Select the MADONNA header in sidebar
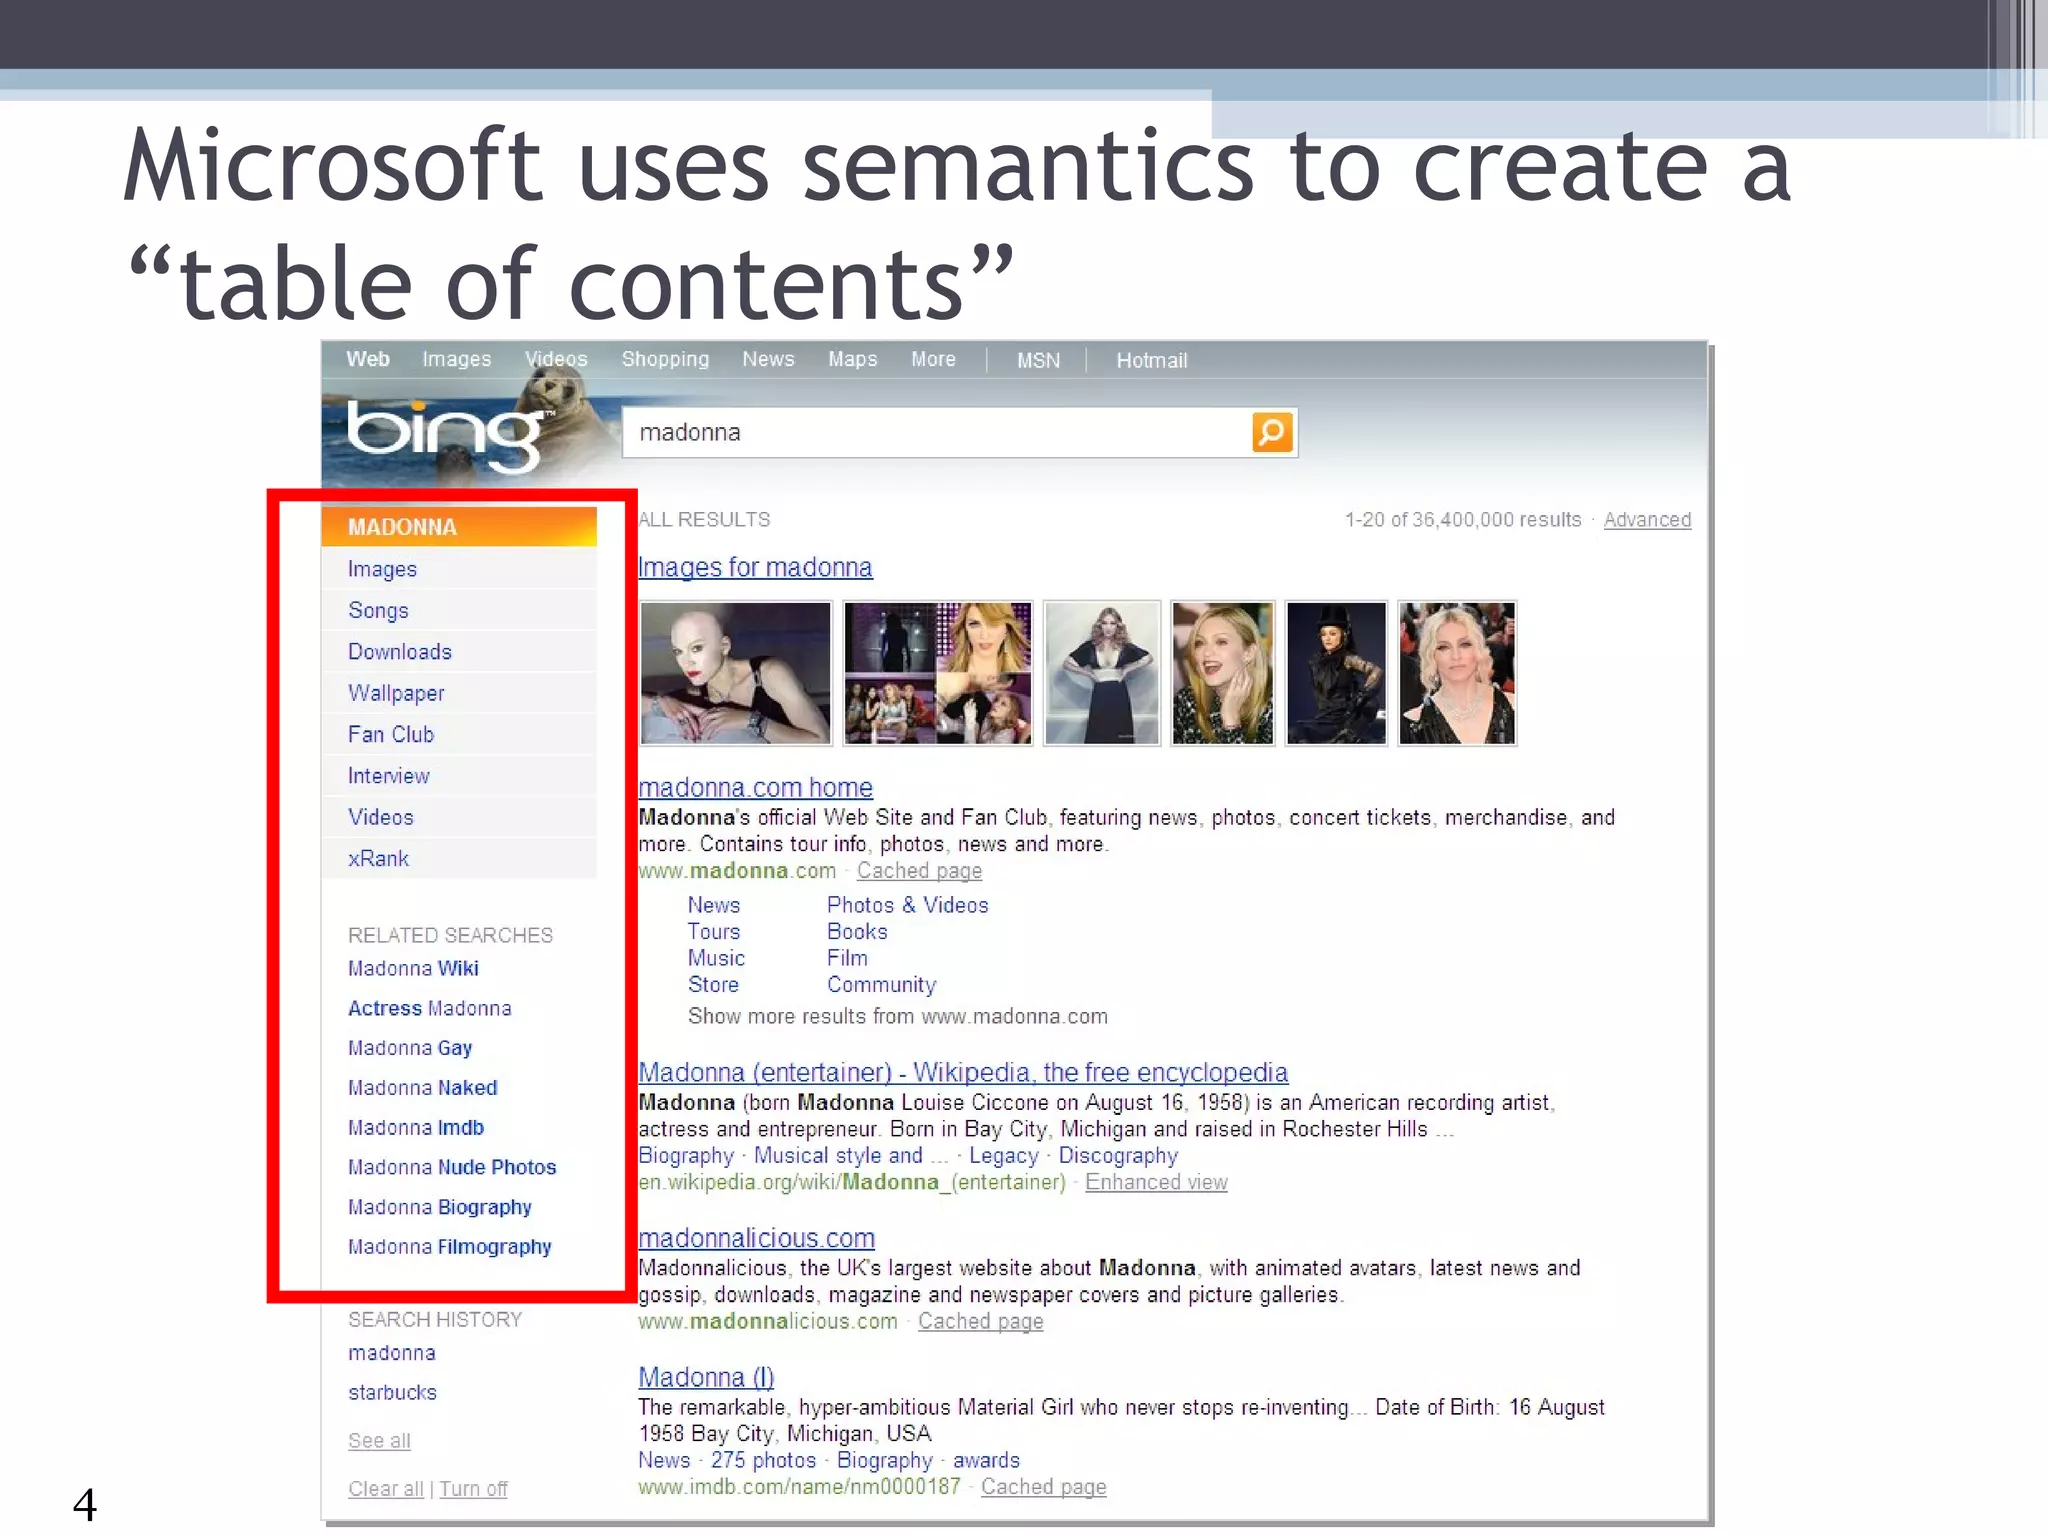 [459, 527]
